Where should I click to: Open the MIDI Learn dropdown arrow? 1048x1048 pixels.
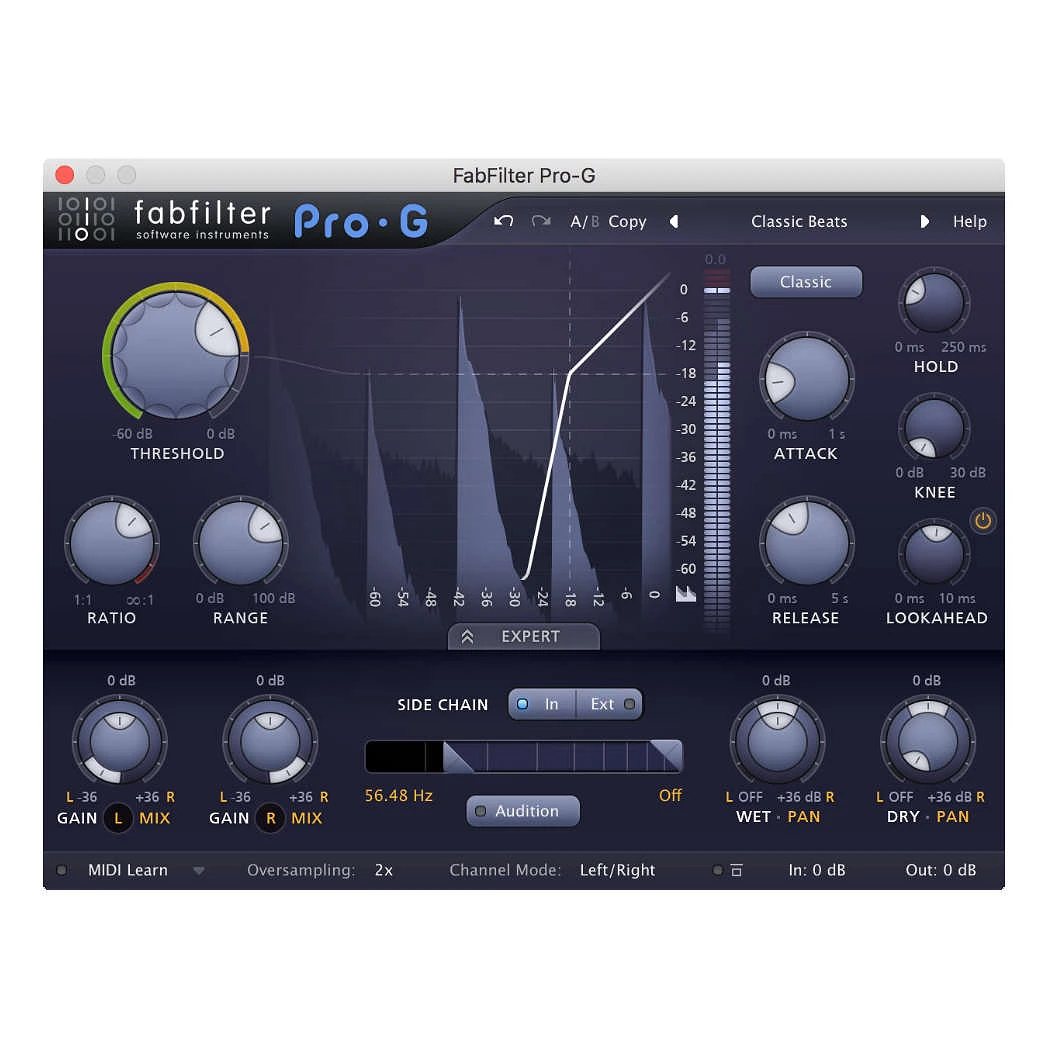click(199, 871)
